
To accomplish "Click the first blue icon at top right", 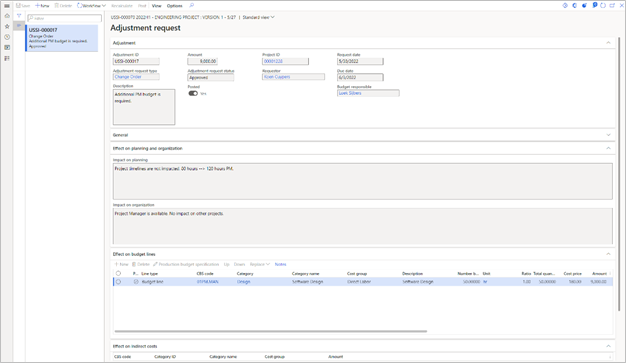I will 565,6.
